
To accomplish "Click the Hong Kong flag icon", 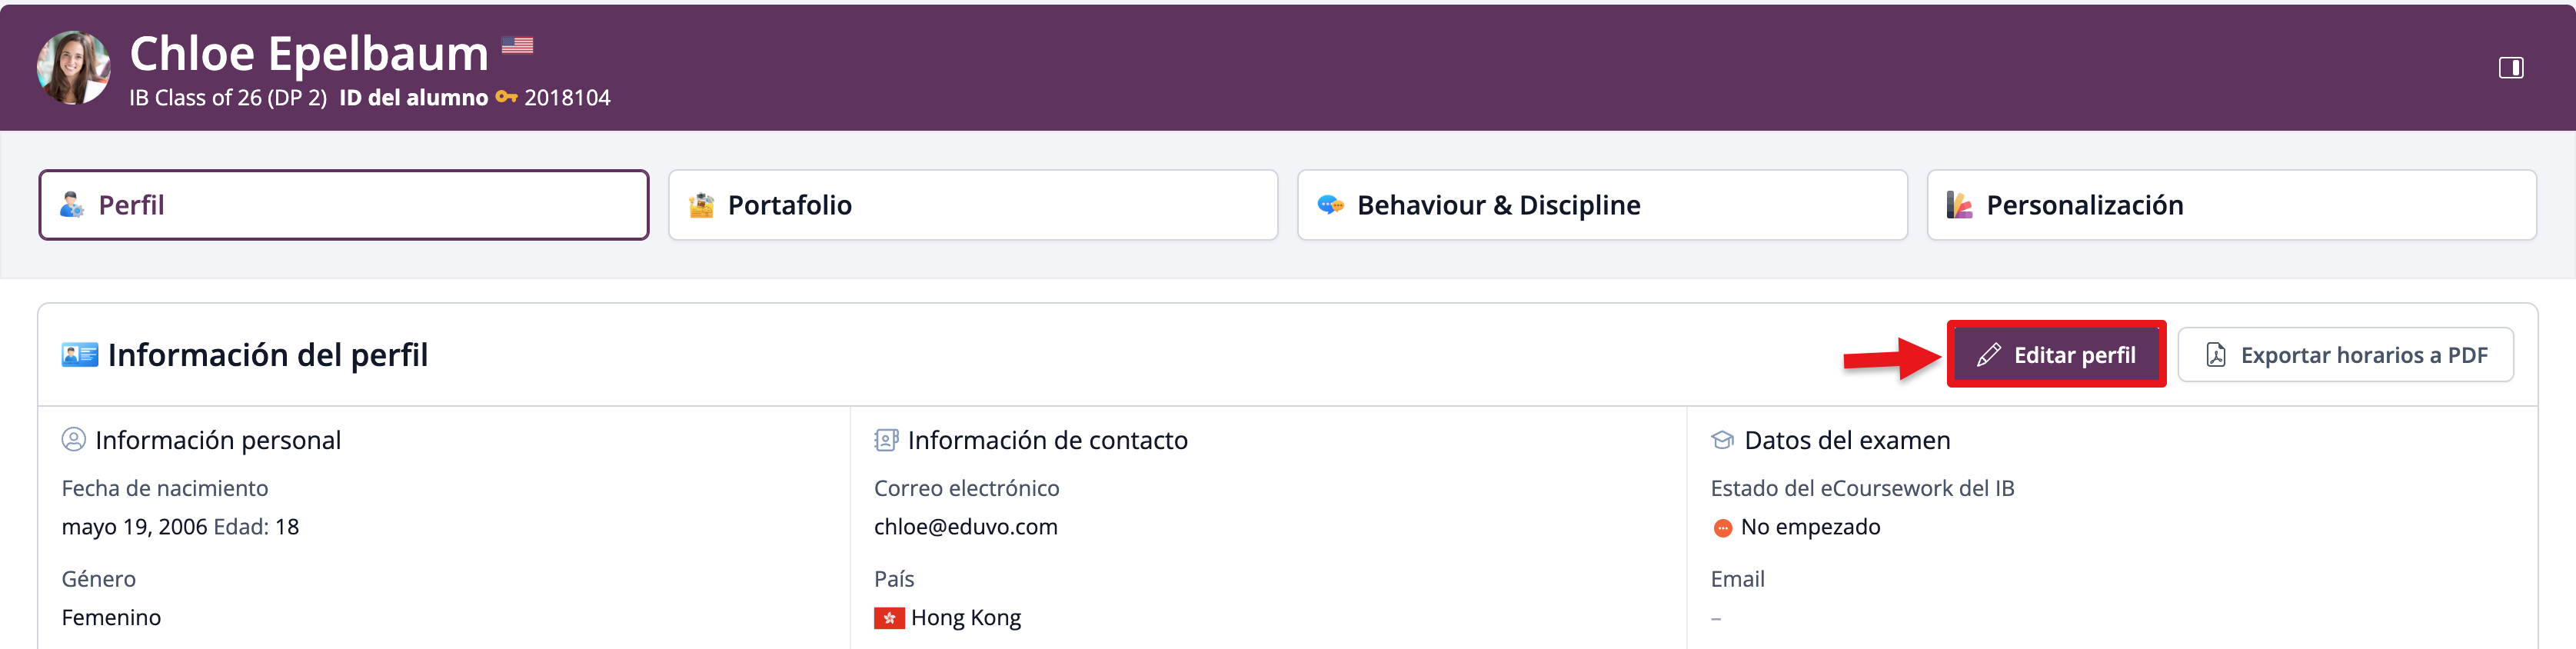I will 889,618.
